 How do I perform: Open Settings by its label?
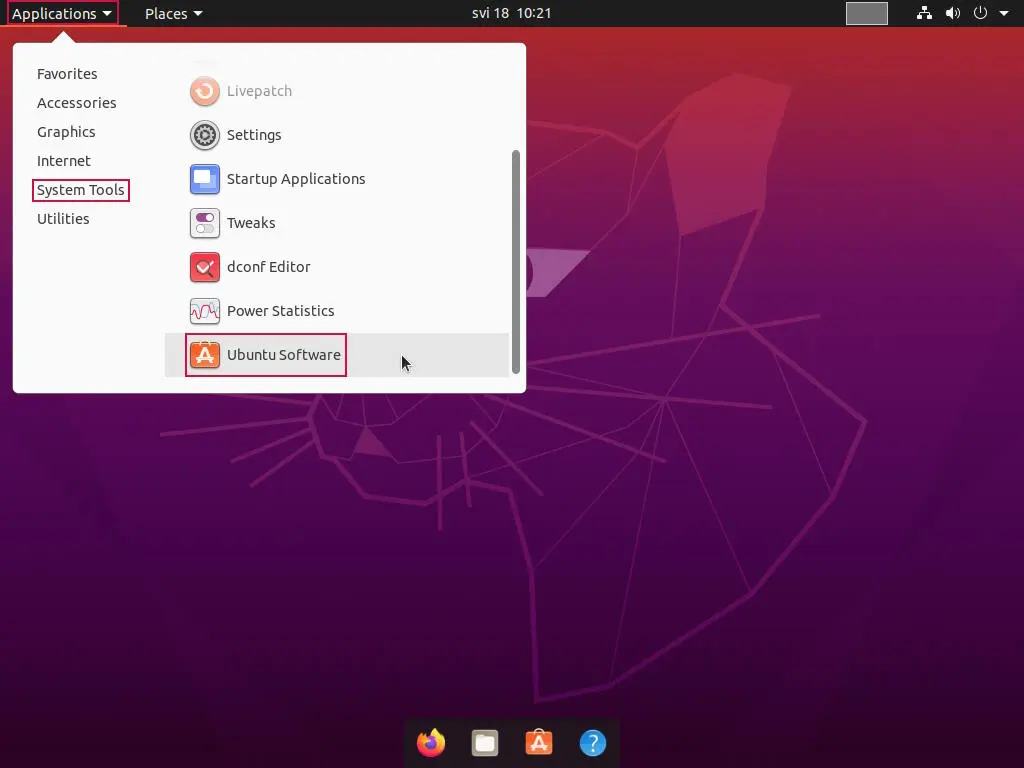click(x=254, y=135)
